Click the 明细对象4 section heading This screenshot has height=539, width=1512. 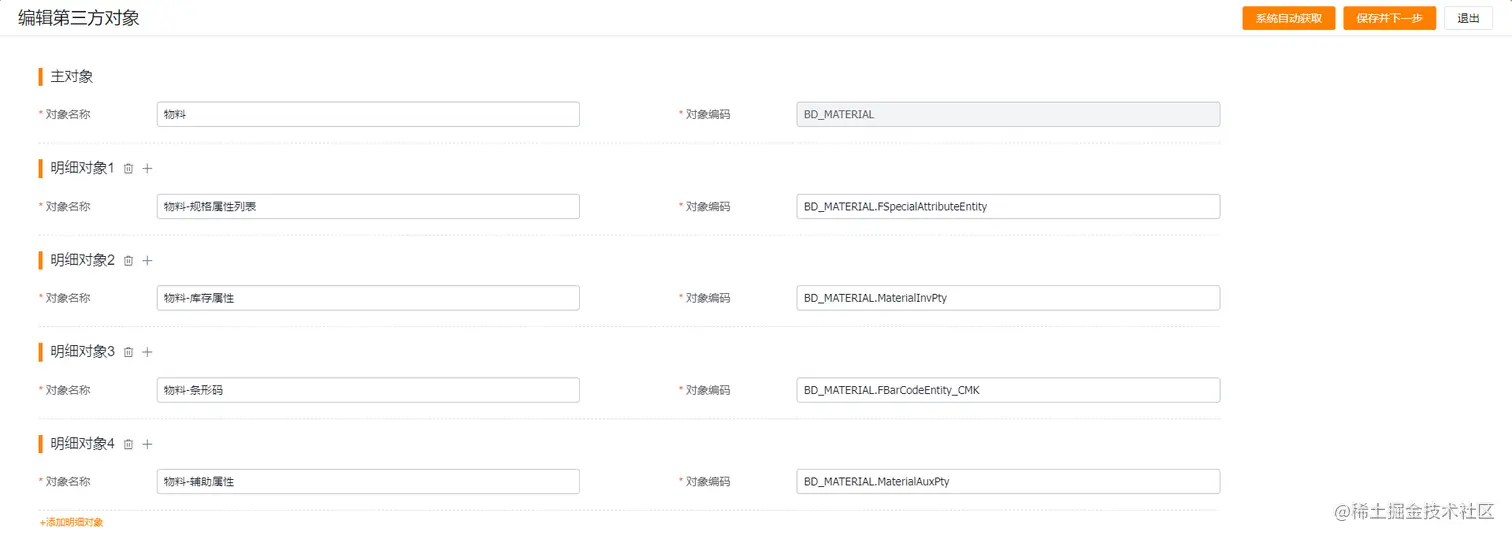click(x=83, y=444)
